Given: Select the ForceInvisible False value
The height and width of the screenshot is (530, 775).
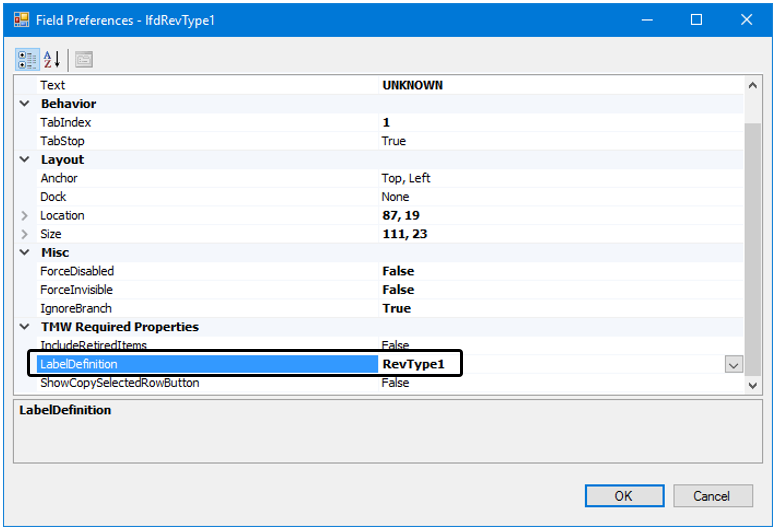Looking at the screenshot, I should pyautogui.click(x=398, y=290).
